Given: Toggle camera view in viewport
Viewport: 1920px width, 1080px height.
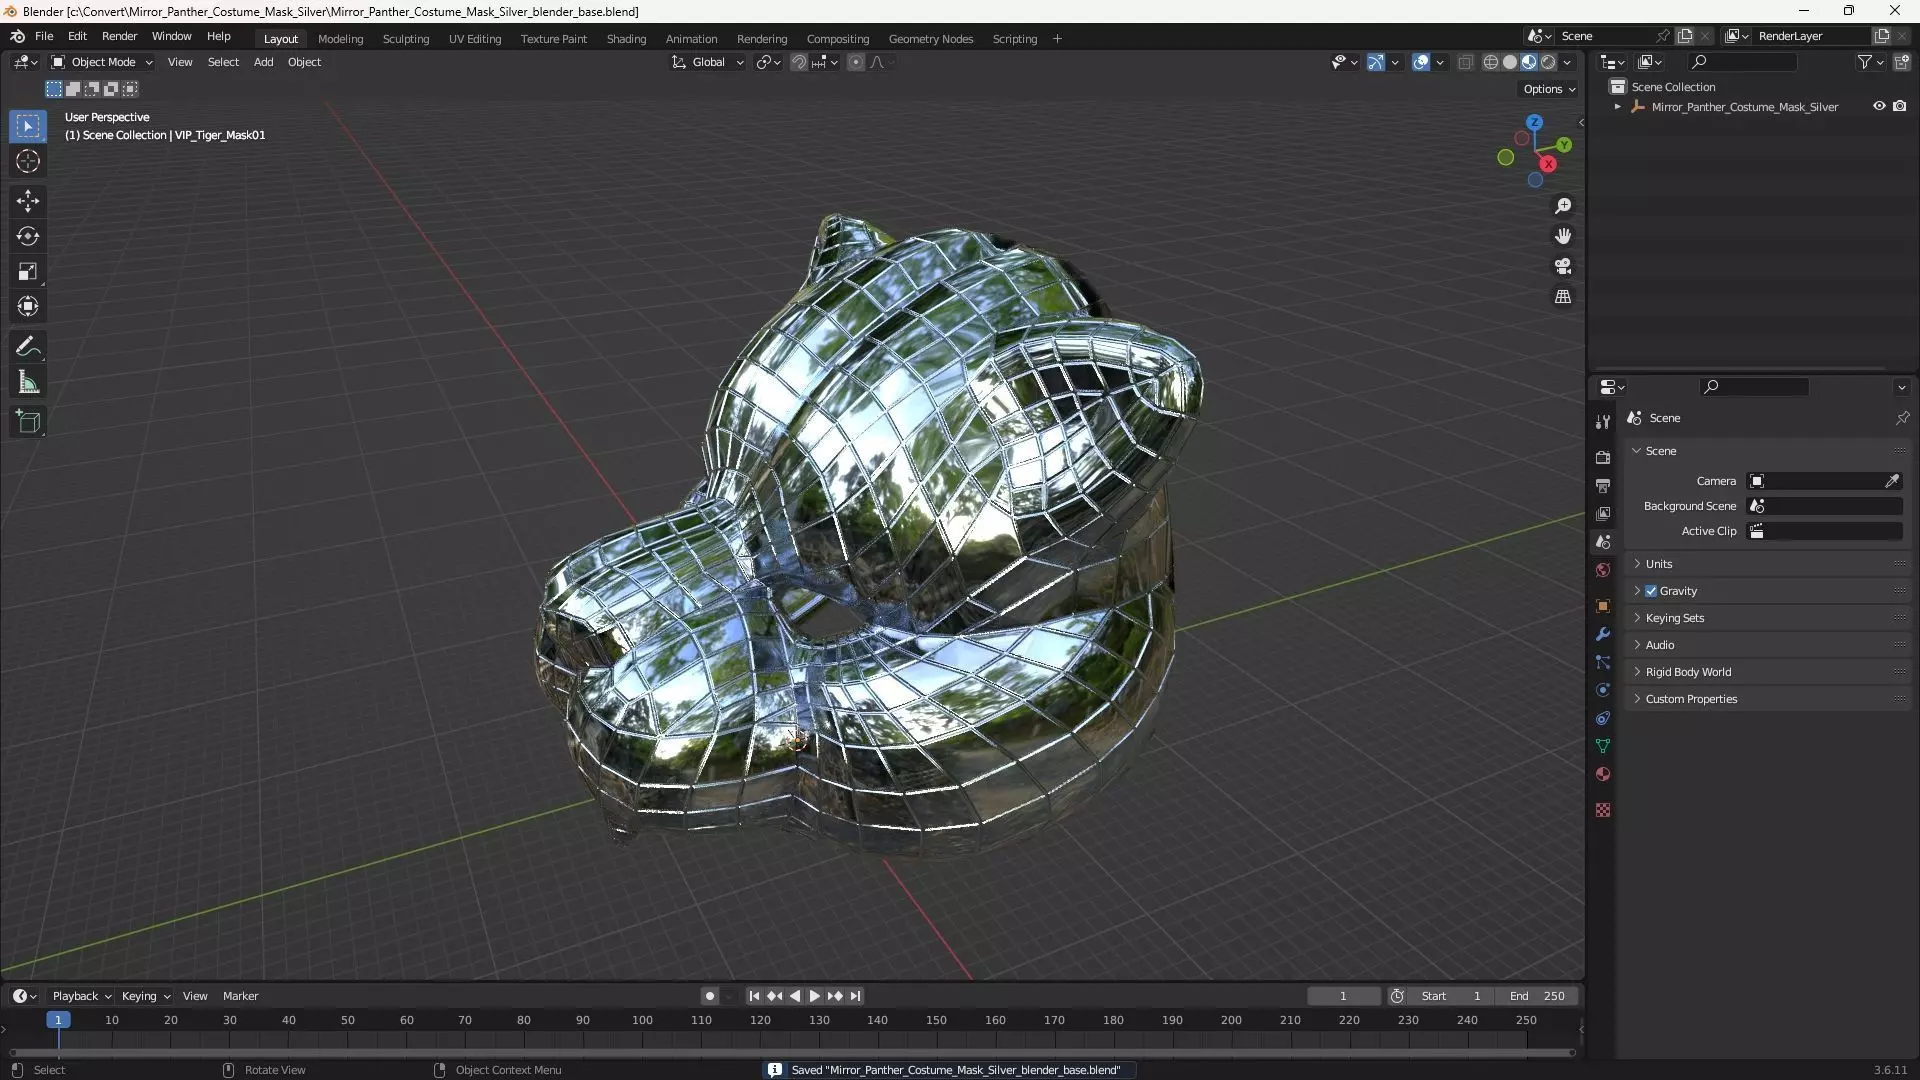Looking at the screenshot, I should (x=1563, y=267).
